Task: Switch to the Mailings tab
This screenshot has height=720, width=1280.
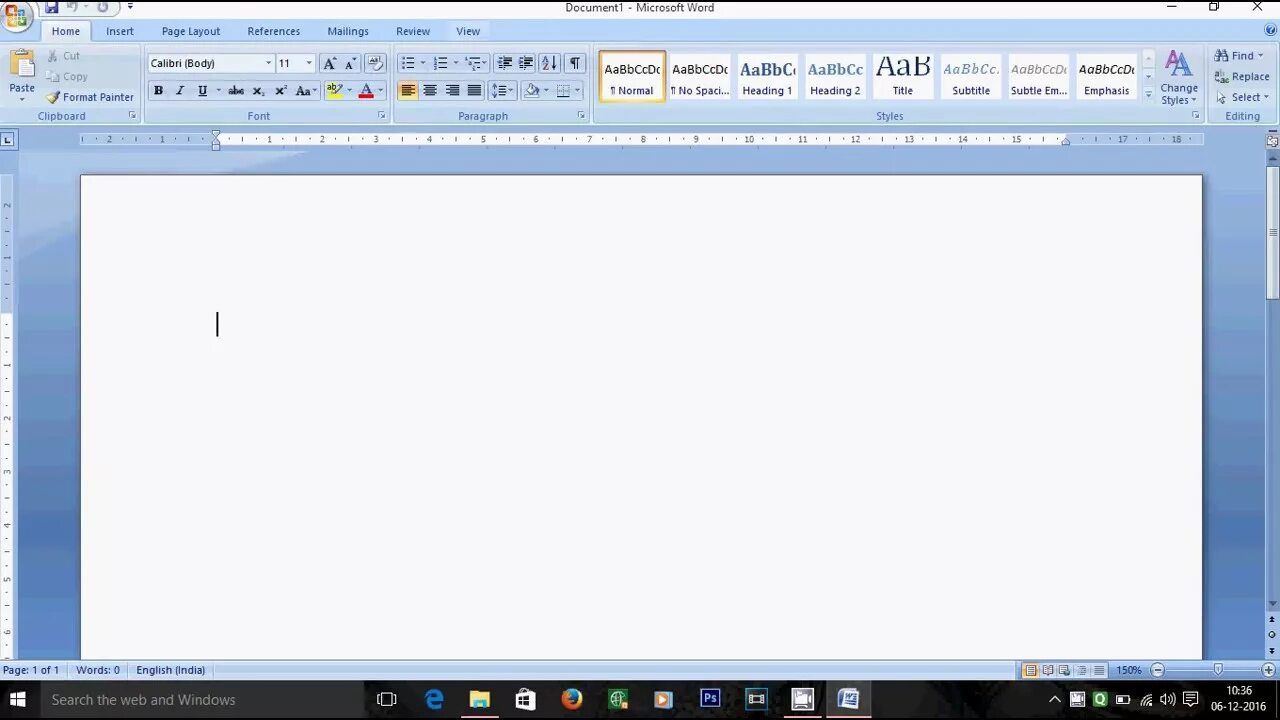Action: click(348, 31)
